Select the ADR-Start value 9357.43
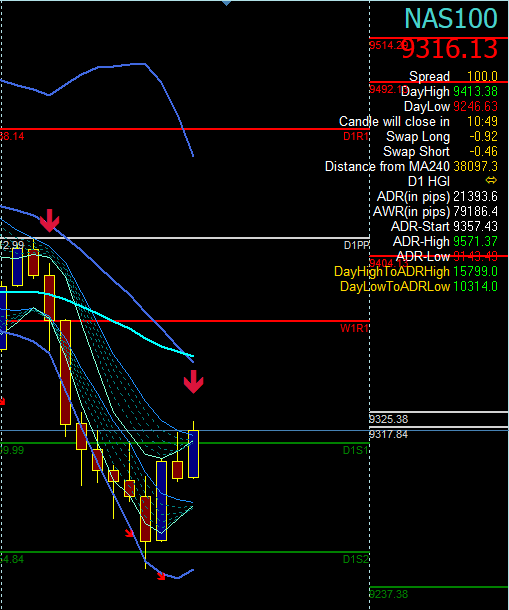This screenshot has height=610, width=509. pyautogui.click(x=476, y=226)
